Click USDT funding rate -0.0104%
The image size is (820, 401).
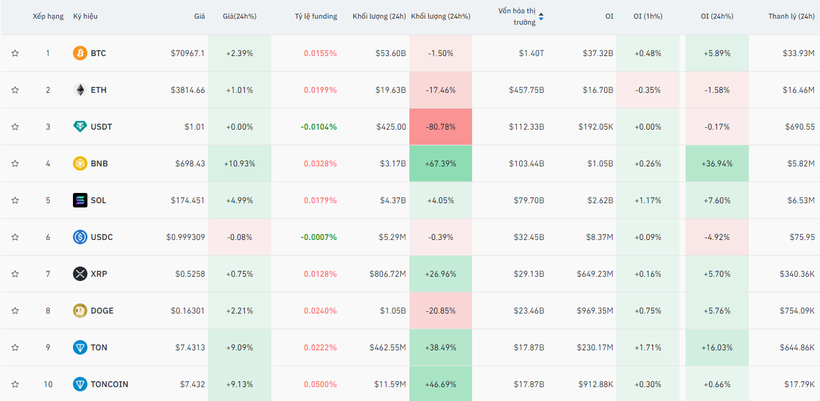click(x=318, y=127)
